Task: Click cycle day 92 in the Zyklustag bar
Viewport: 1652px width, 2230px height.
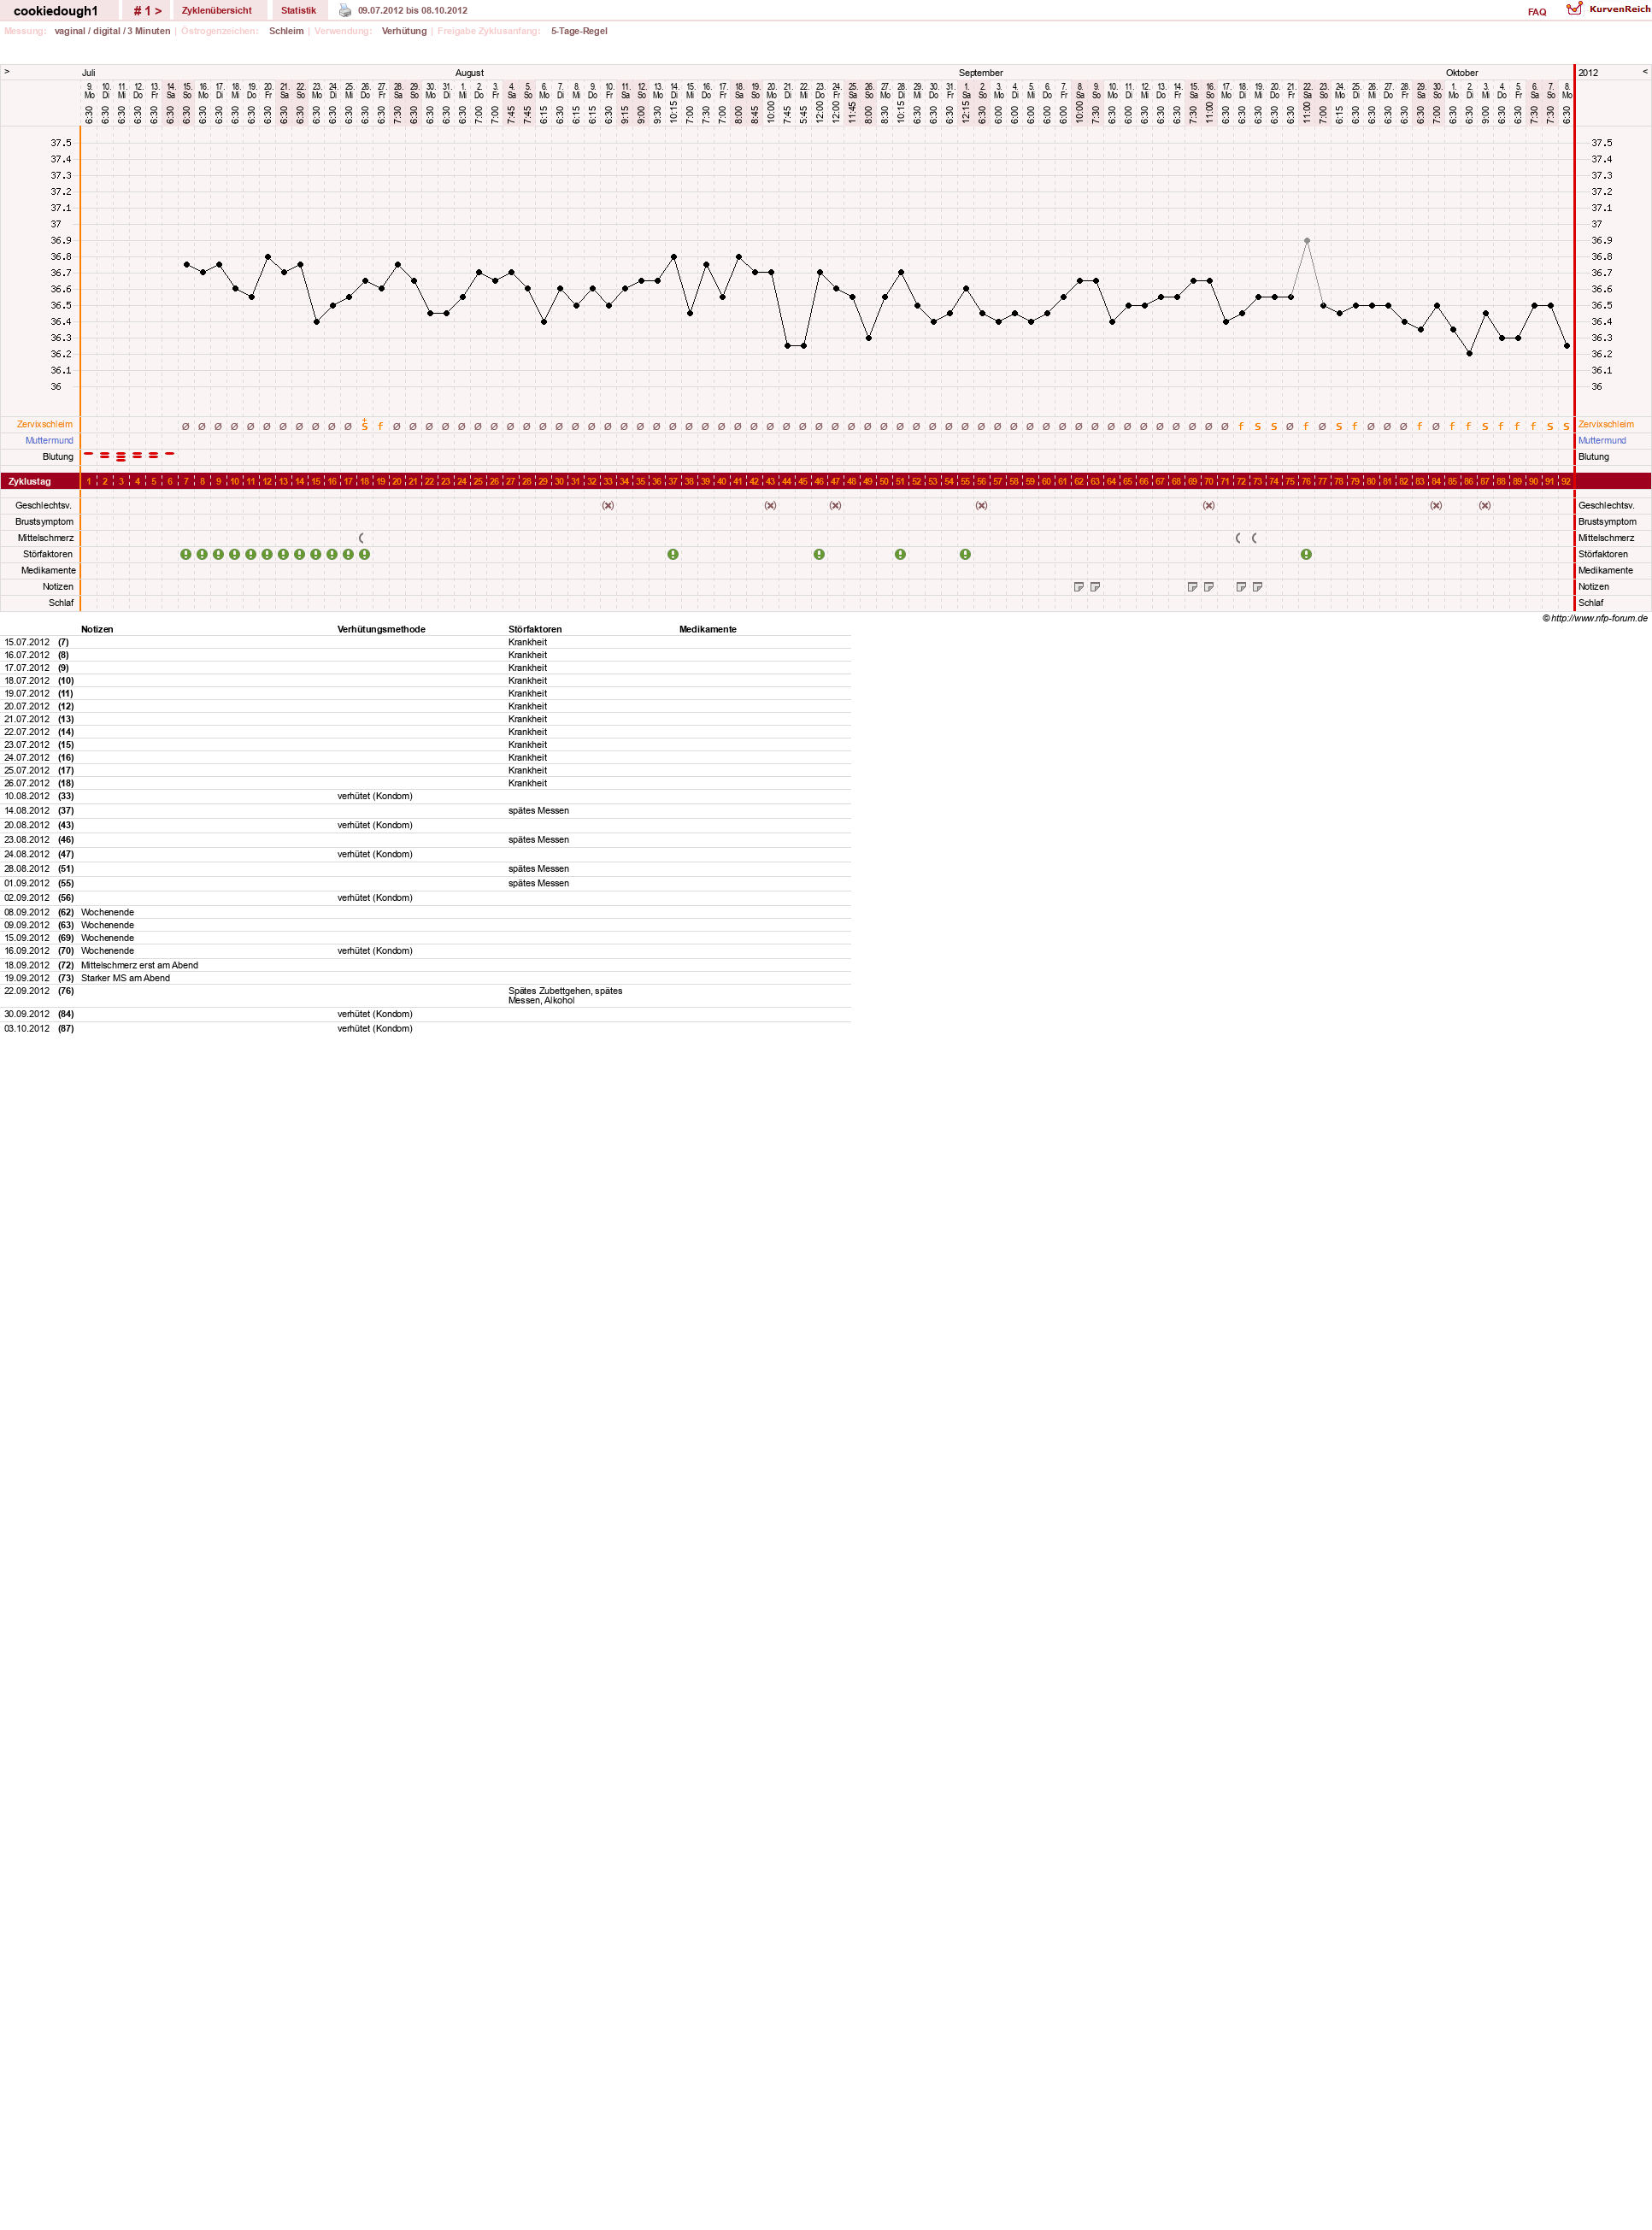Action: point(1566,482)
